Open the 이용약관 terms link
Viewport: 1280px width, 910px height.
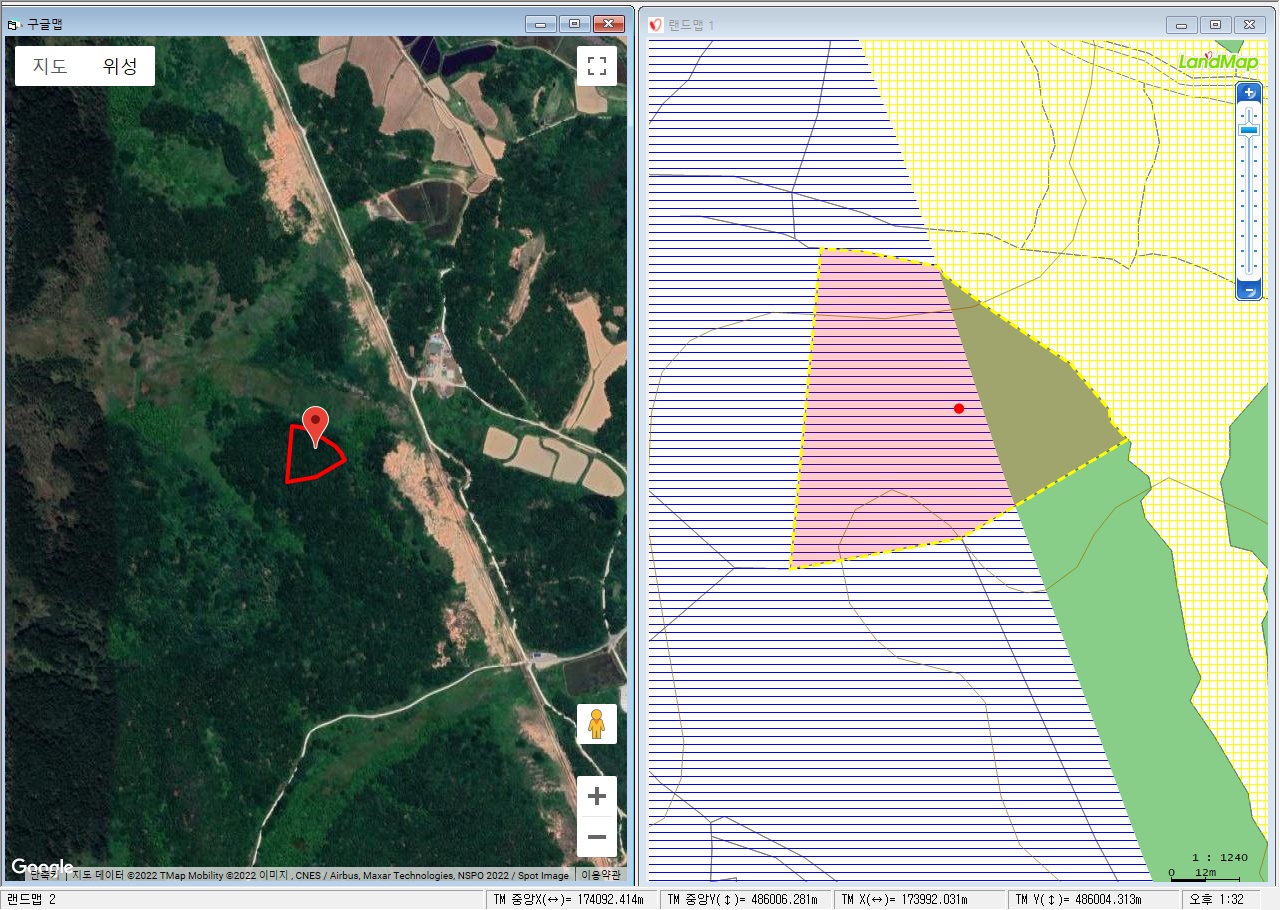(600, 875)
